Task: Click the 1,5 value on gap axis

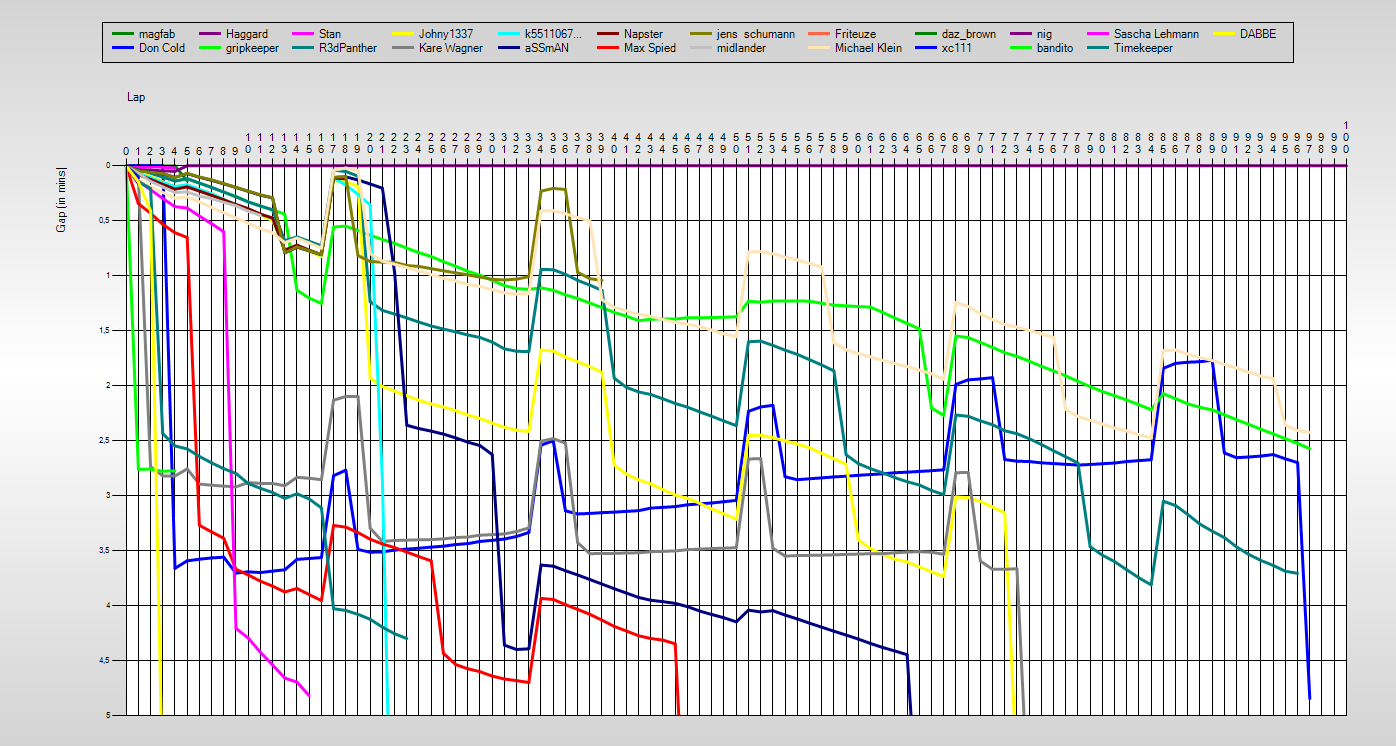Action: tap(105, 330)
